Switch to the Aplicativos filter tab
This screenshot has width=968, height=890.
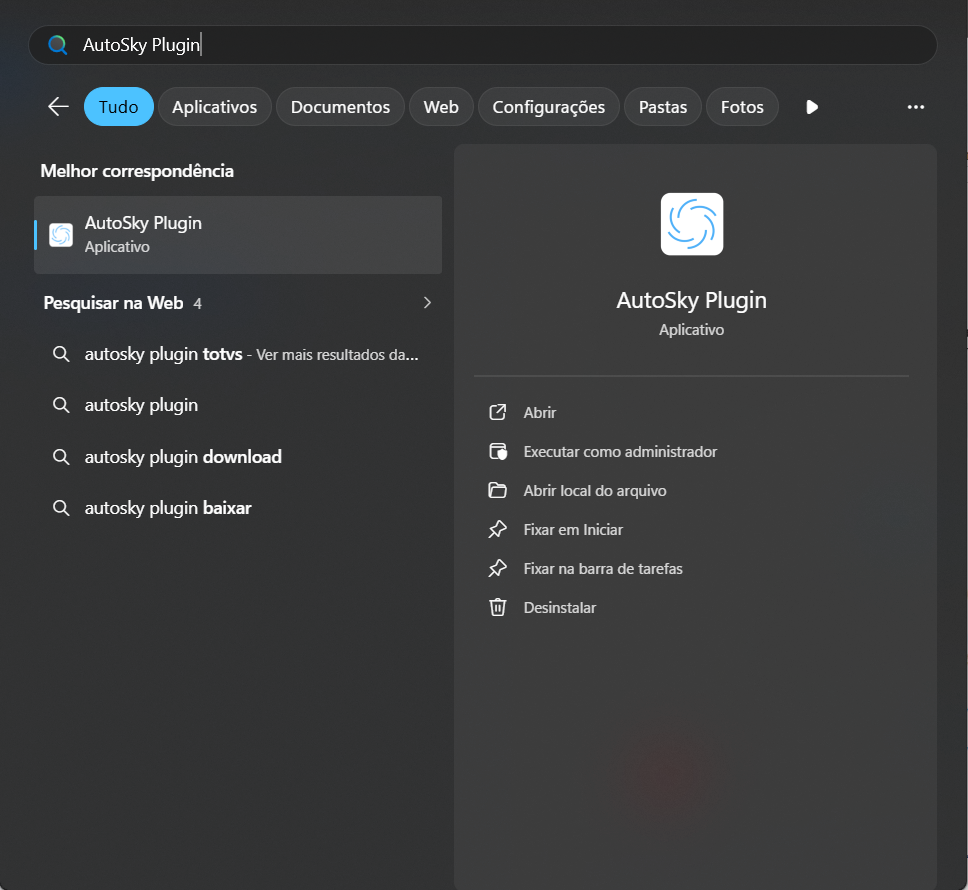click(x=214, y=107)
